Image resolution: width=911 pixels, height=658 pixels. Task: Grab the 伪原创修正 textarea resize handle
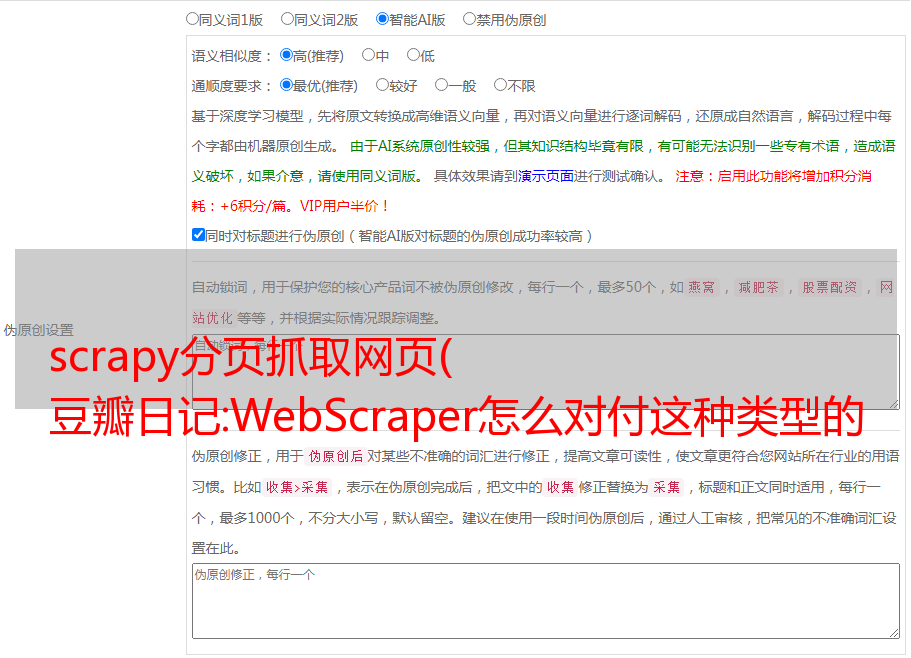(x=894, y=634)
